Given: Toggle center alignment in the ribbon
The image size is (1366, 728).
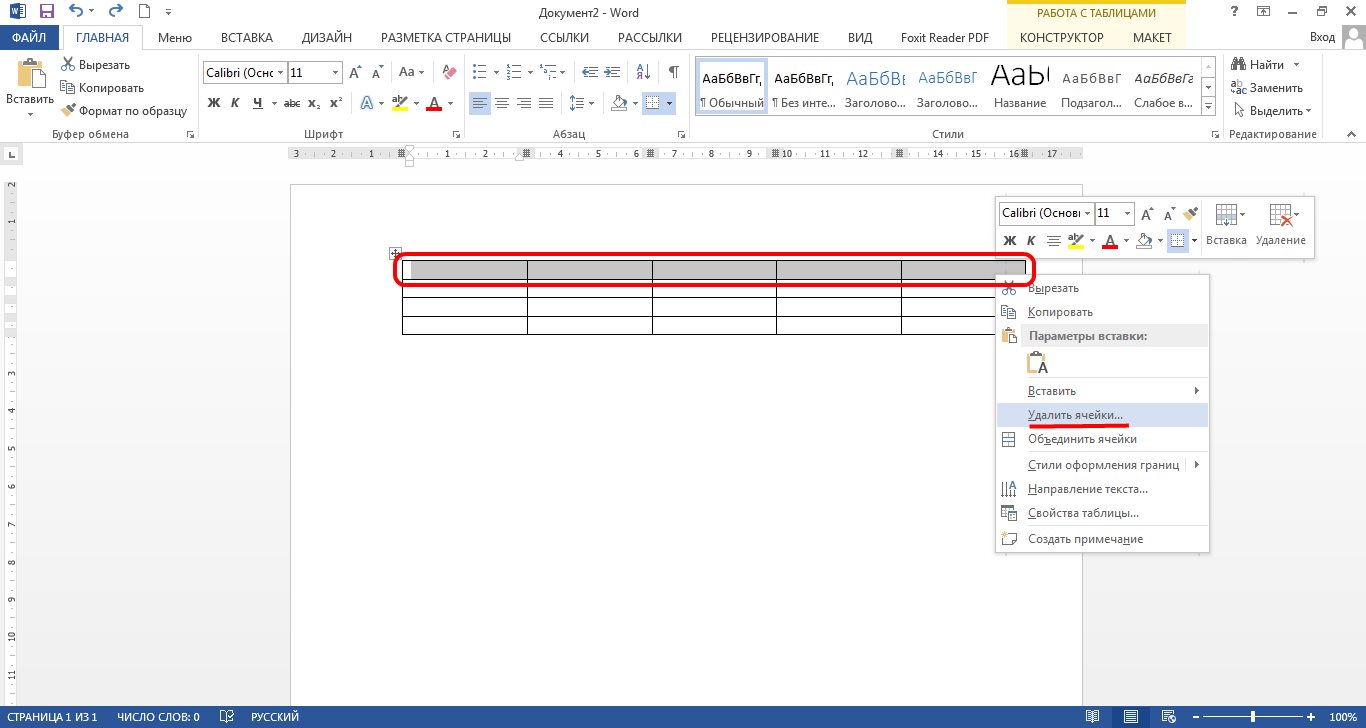Looking at the screenshot, I should tap(502, 103).
